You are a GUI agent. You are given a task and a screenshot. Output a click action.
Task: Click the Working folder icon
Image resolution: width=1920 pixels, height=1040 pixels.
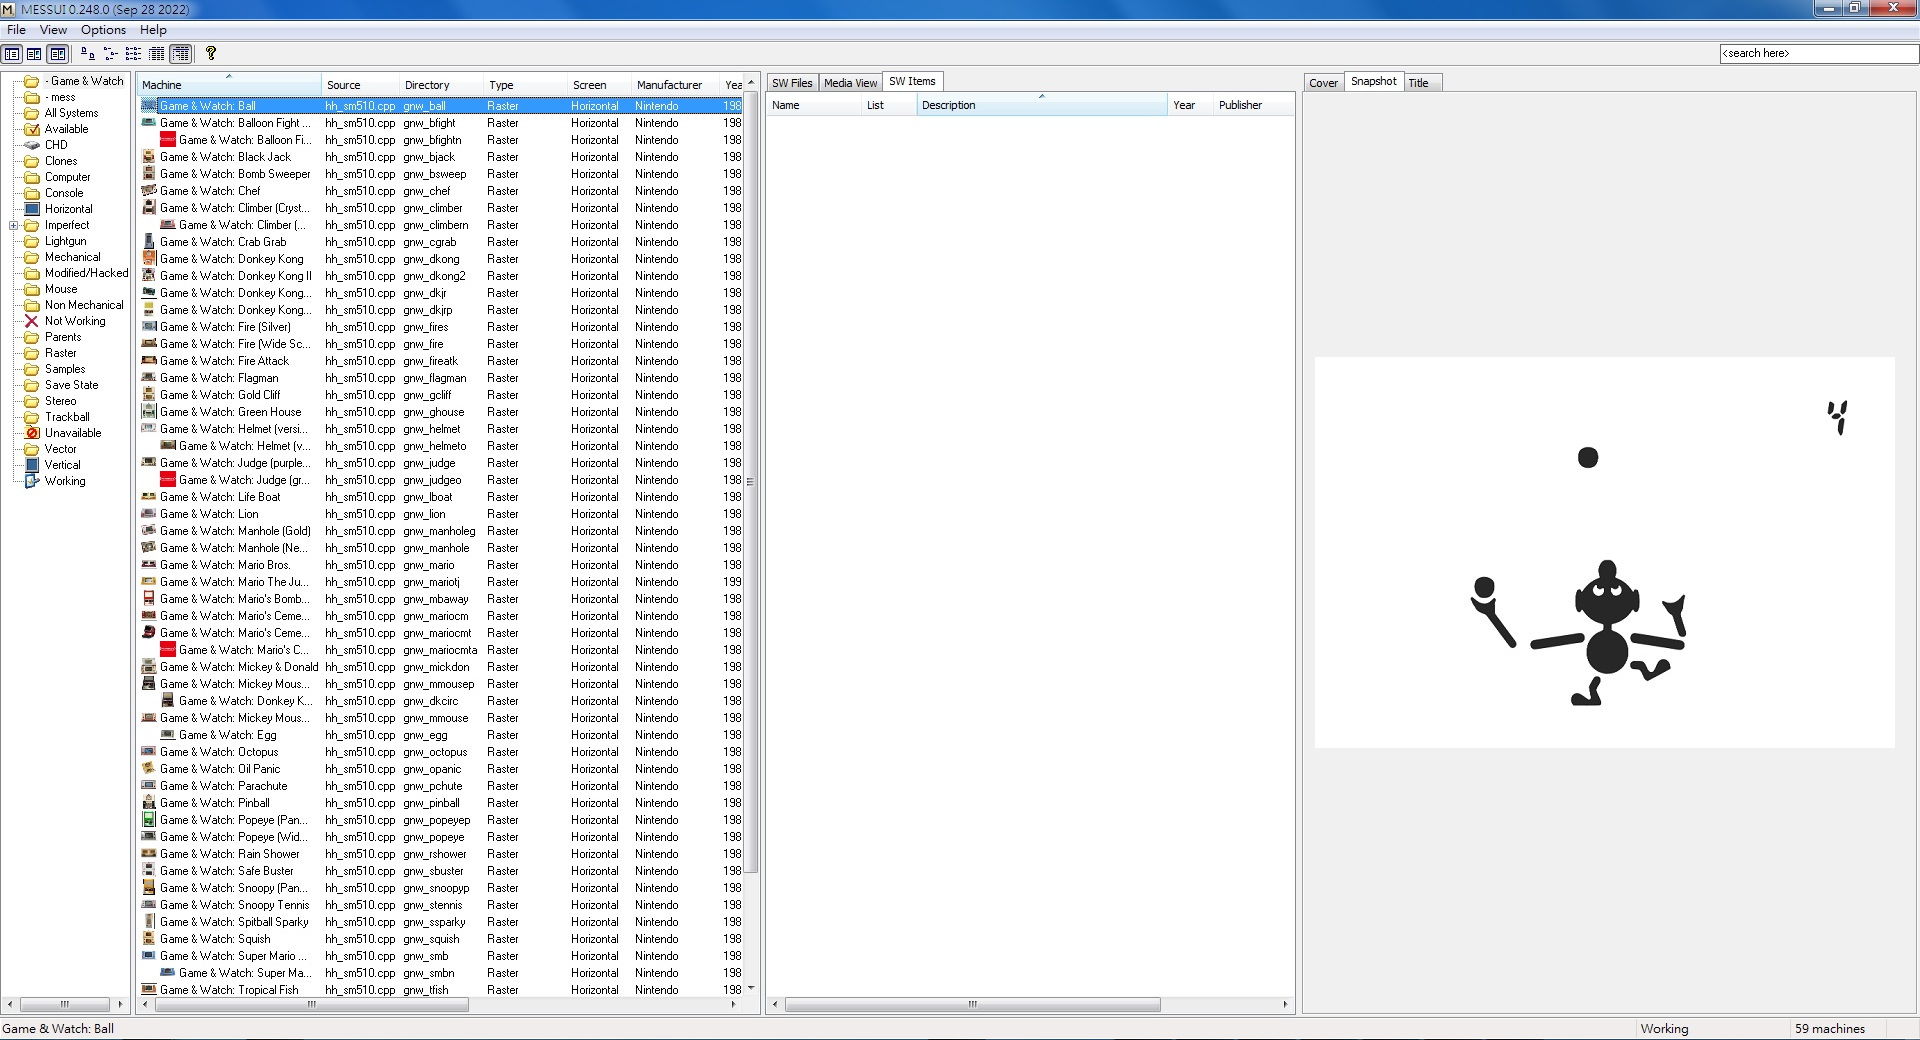32,481
